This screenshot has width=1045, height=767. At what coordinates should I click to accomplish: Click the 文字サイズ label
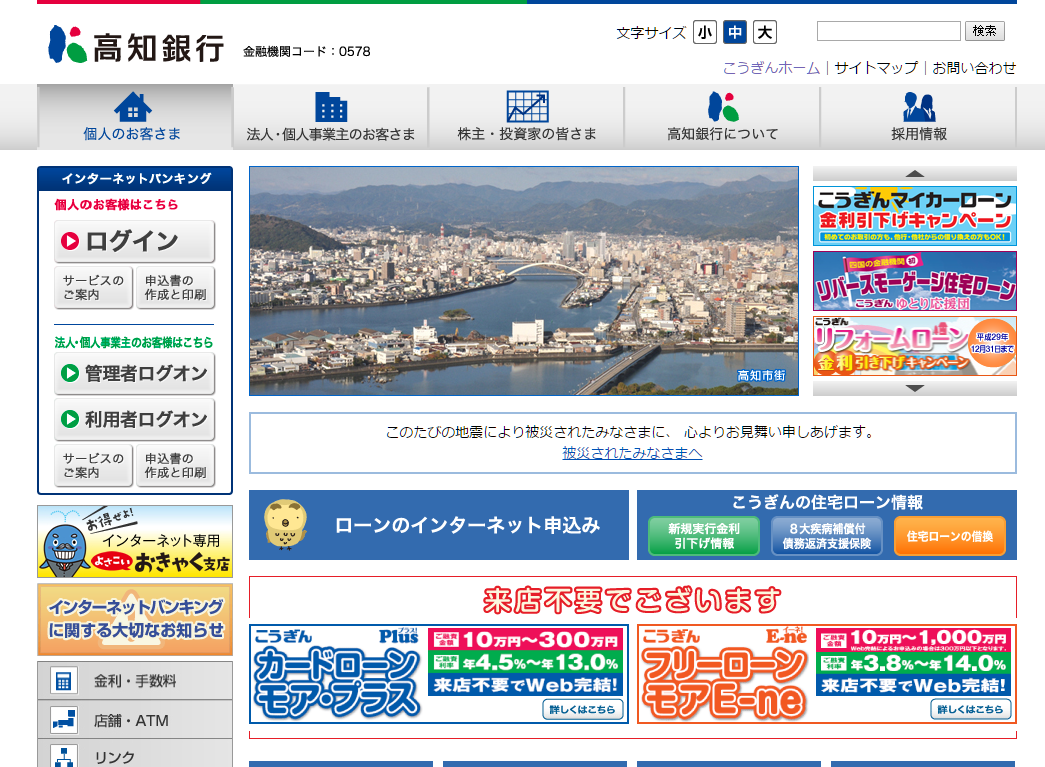point(650,33)
